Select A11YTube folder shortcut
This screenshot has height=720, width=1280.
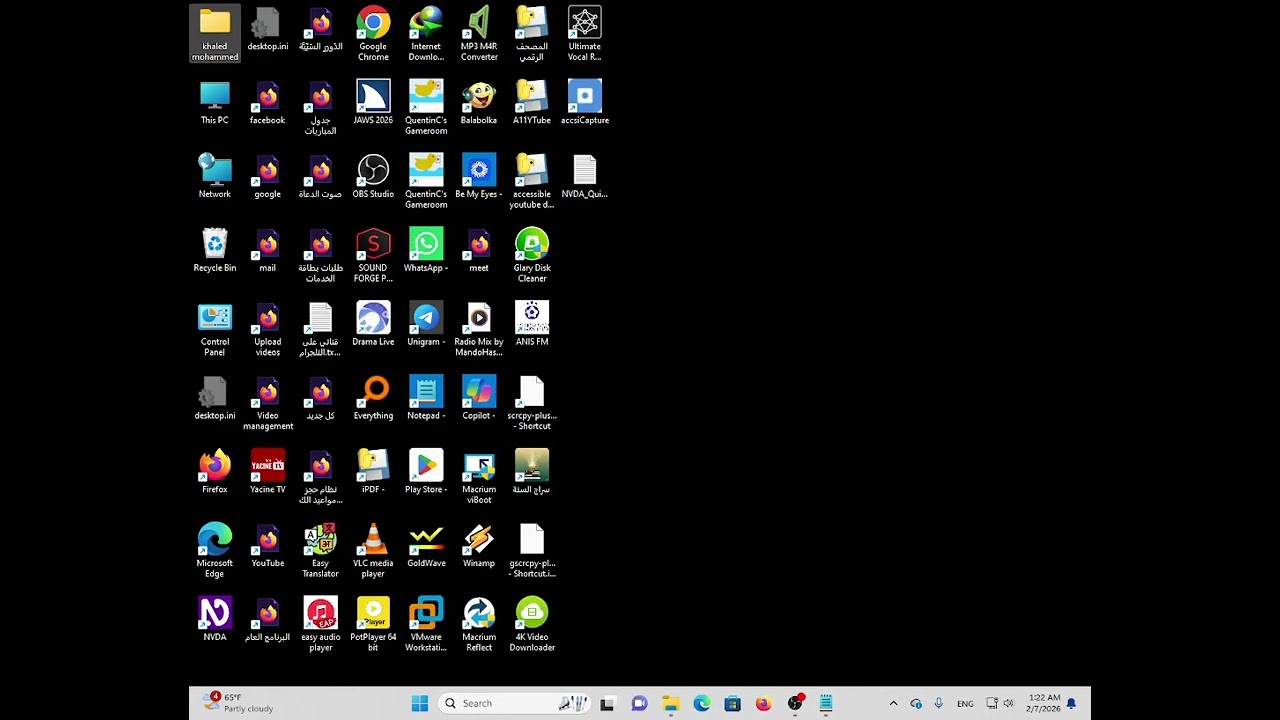pyautogui.click(x=532, y=103)
